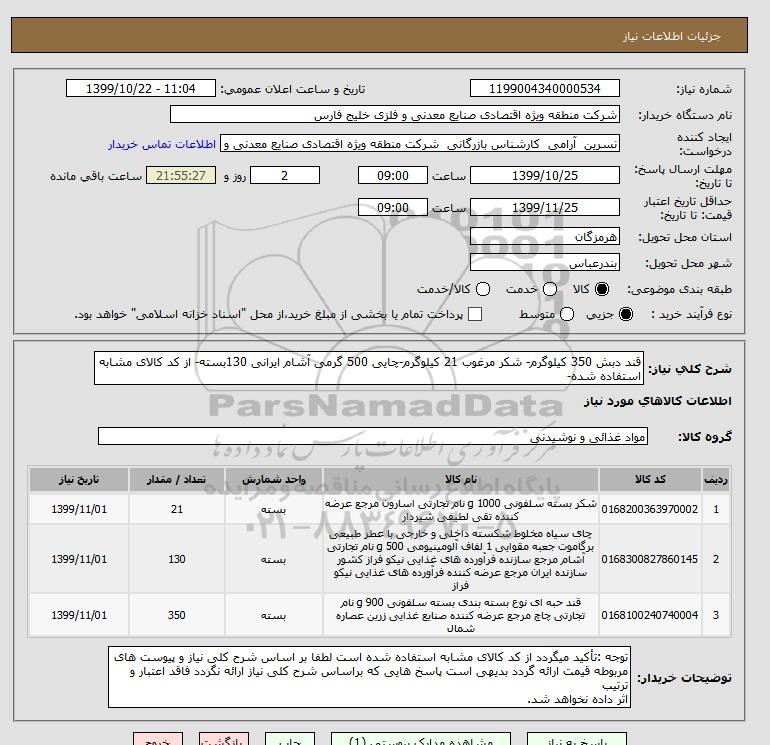Click the remaining days field showing 2

point(285,175)
